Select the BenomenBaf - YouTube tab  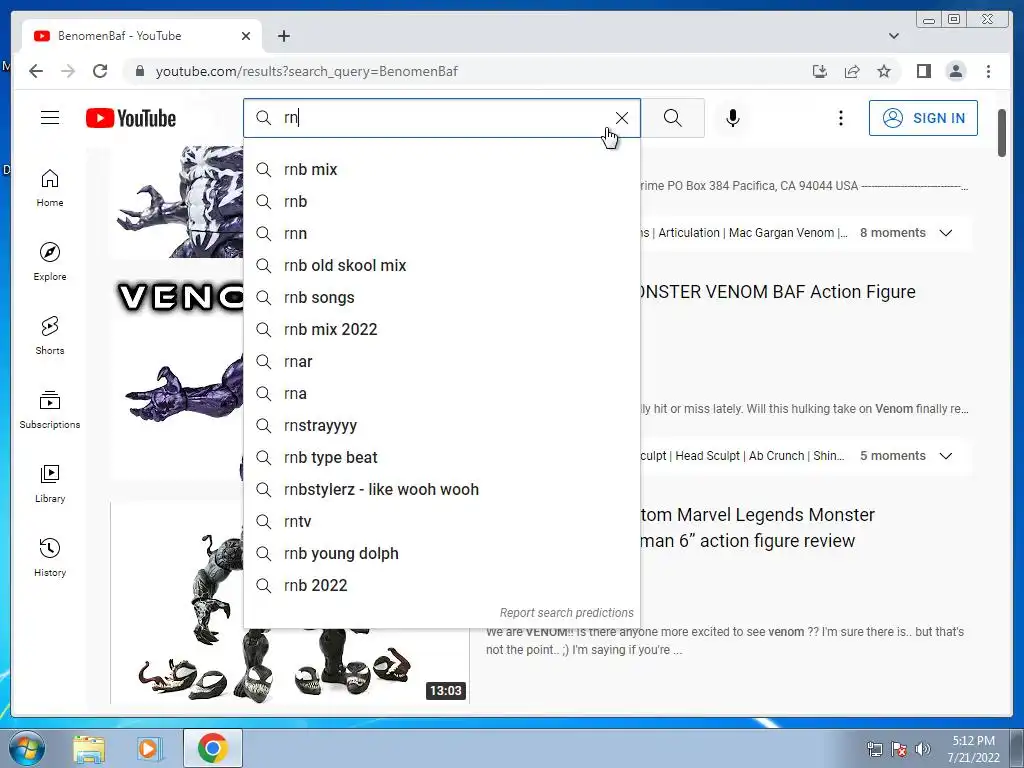point(142,36)
